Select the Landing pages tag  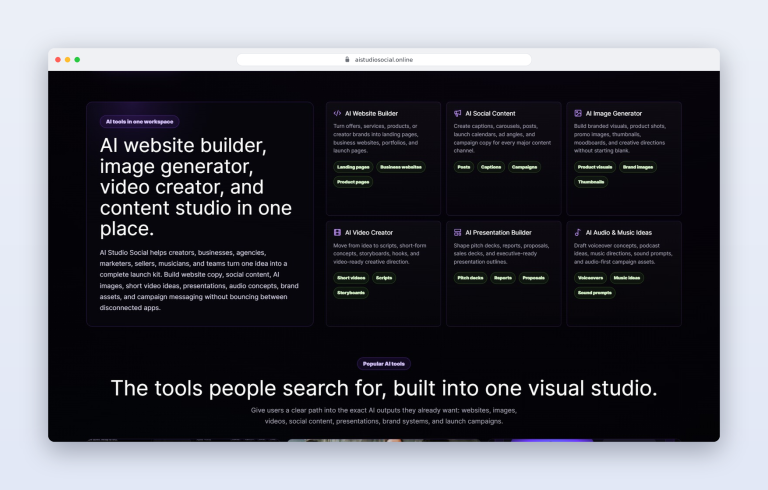coord(353,167)
